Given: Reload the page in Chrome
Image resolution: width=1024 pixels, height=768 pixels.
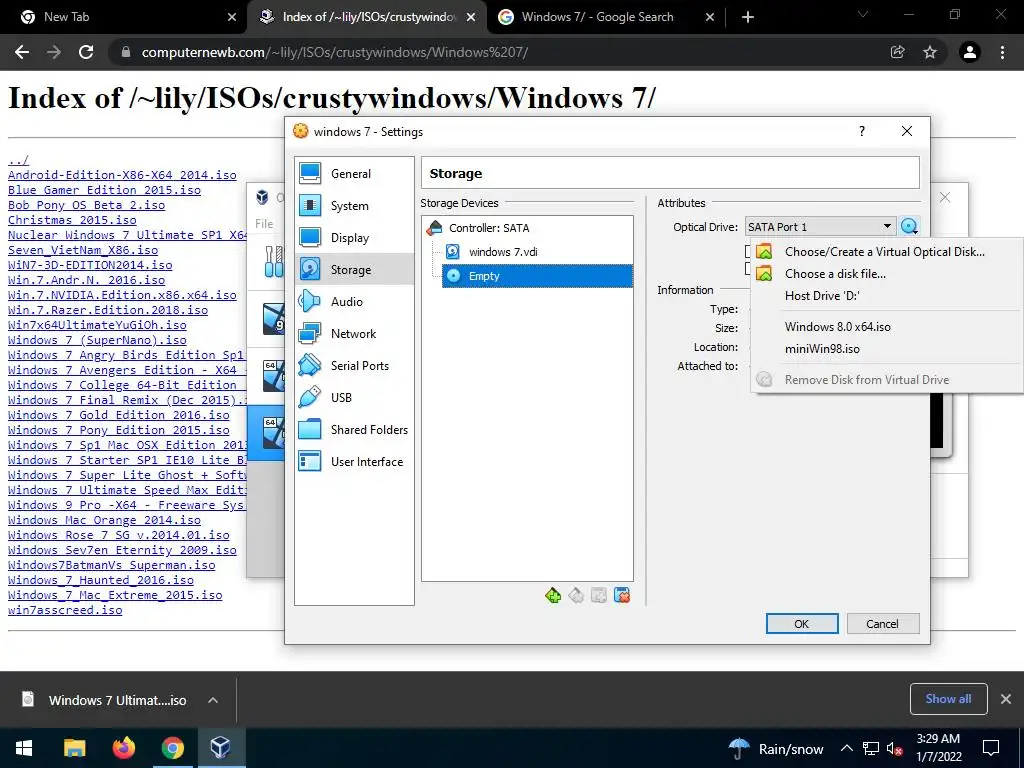Looking at the screenshot, I should 86,52.
